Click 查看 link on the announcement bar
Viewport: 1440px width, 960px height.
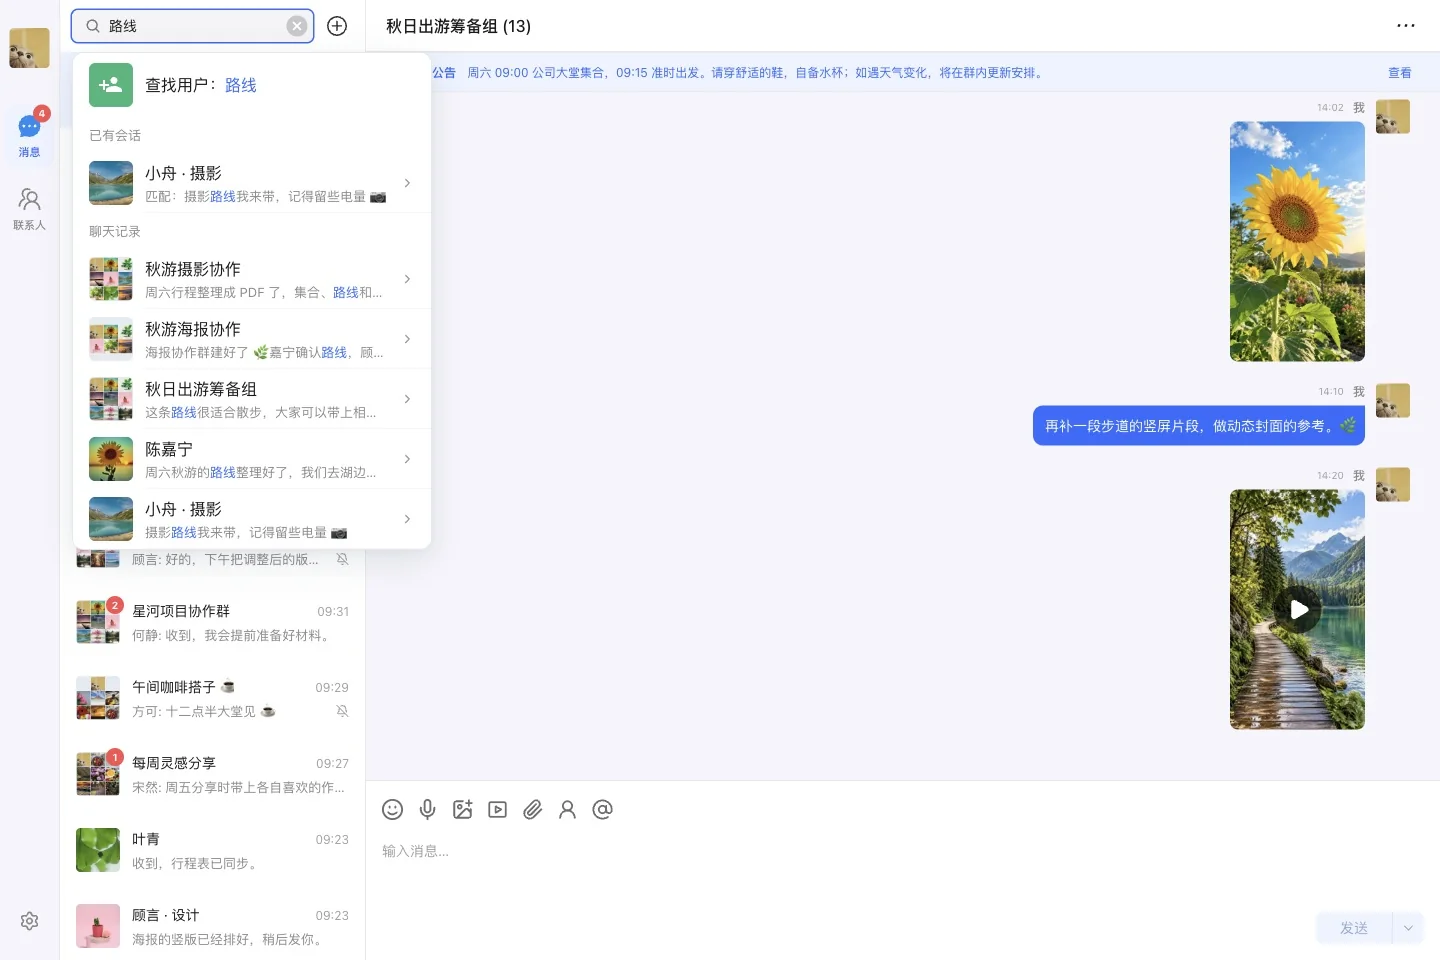pos(1400,73)
